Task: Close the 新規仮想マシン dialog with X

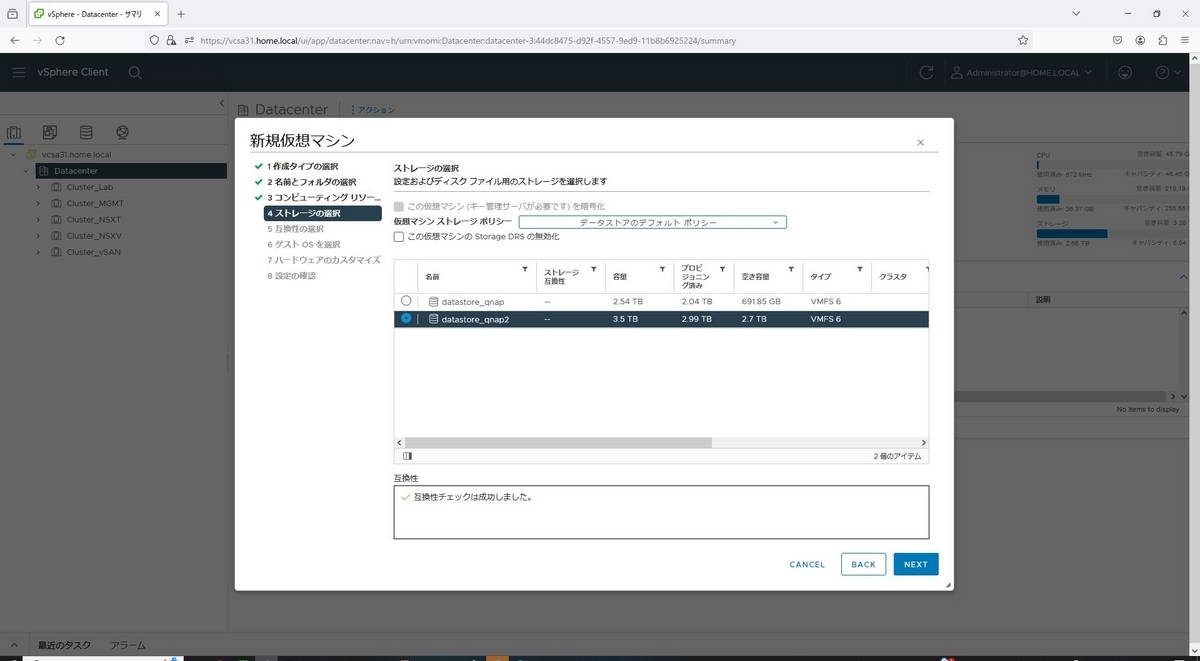Action: pyautogui.click(x=920, y=143)
